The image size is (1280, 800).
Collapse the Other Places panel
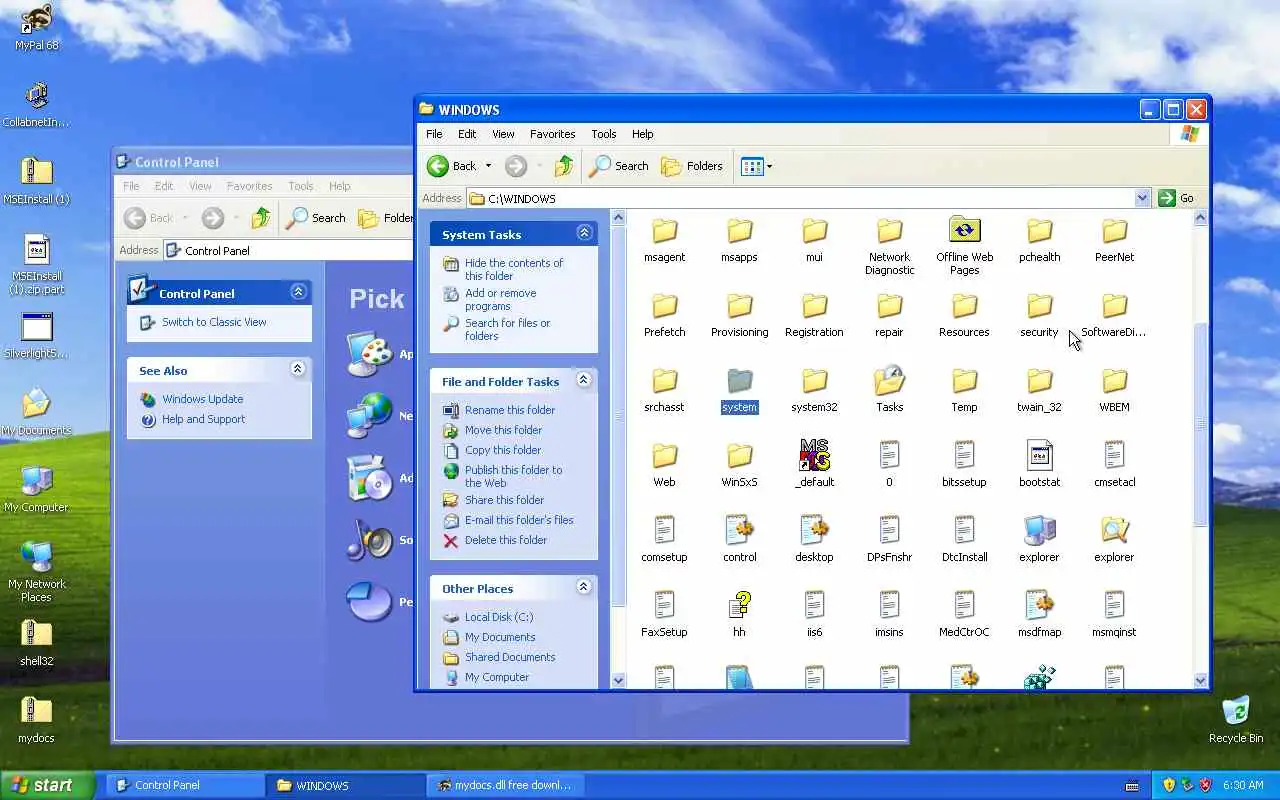point(584,587)
